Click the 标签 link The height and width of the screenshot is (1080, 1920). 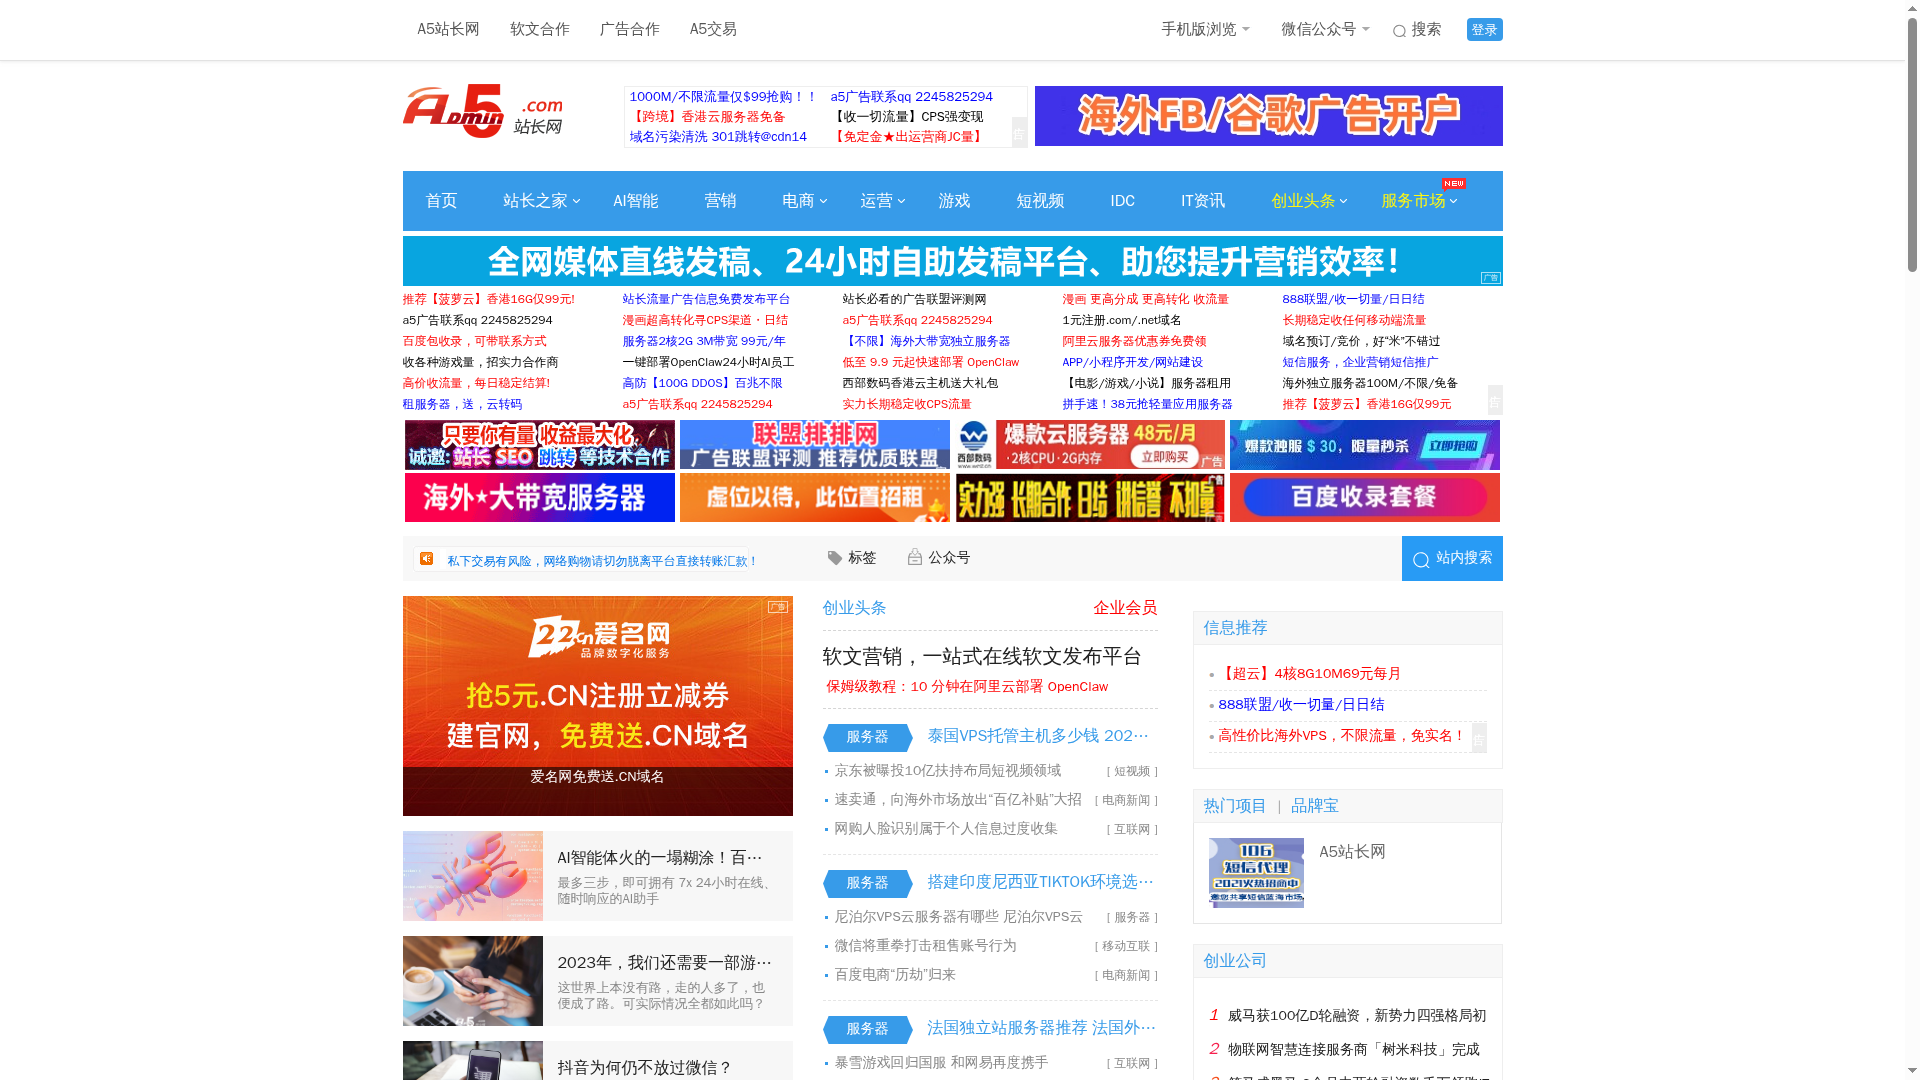(862, 558)
